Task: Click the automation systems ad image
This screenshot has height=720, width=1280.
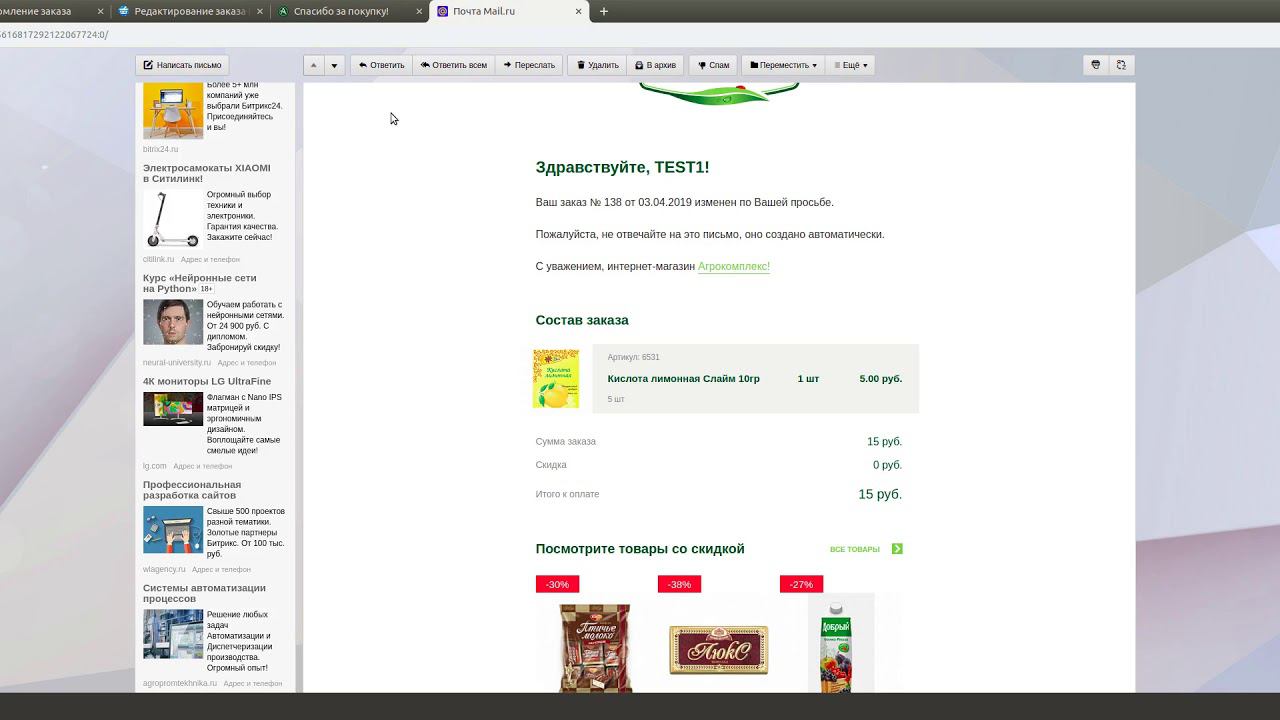Action: click(x=173, y=634)
